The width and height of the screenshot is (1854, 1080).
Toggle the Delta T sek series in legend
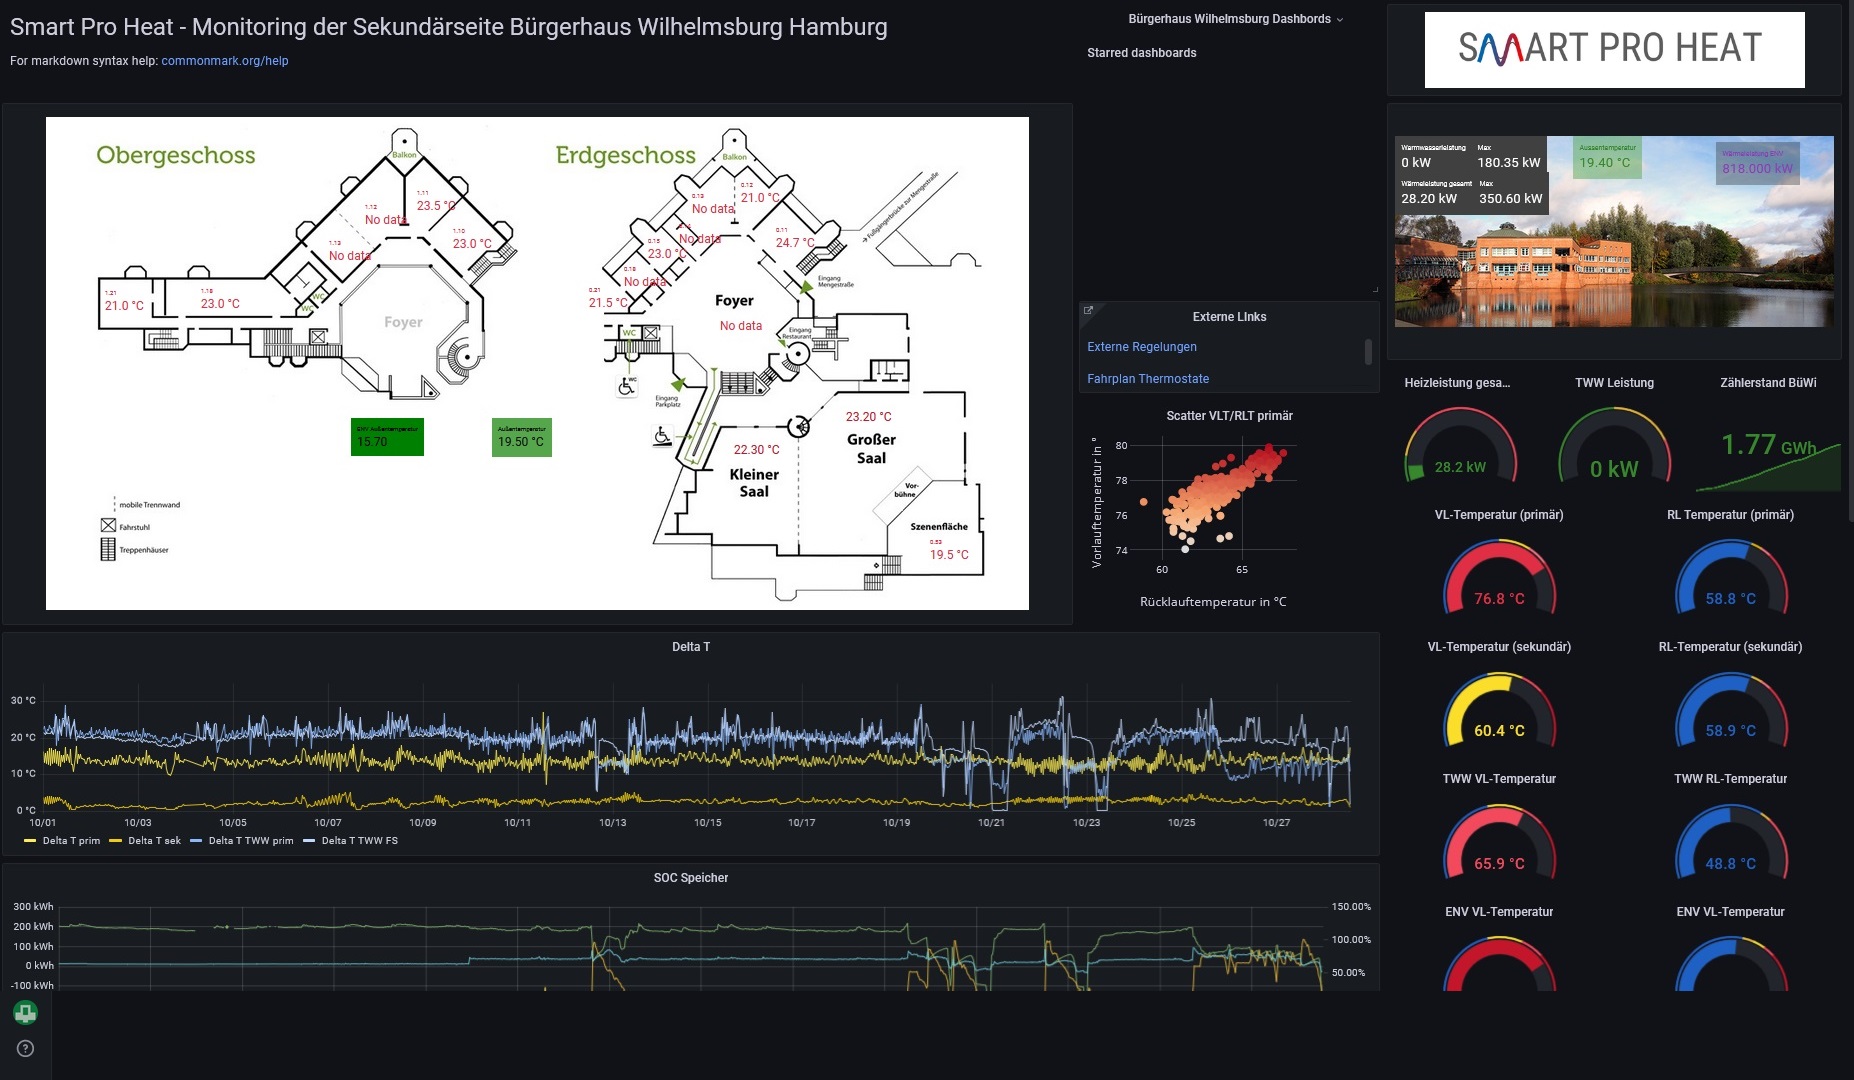pos(154,841)
